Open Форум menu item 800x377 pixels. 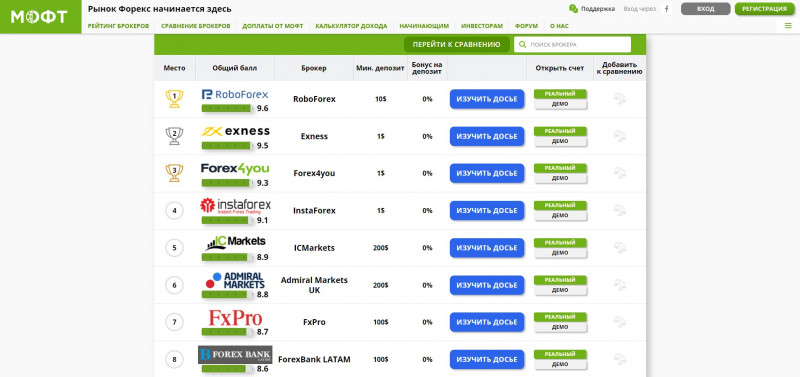pyautogui.click(x=526, y=26)
